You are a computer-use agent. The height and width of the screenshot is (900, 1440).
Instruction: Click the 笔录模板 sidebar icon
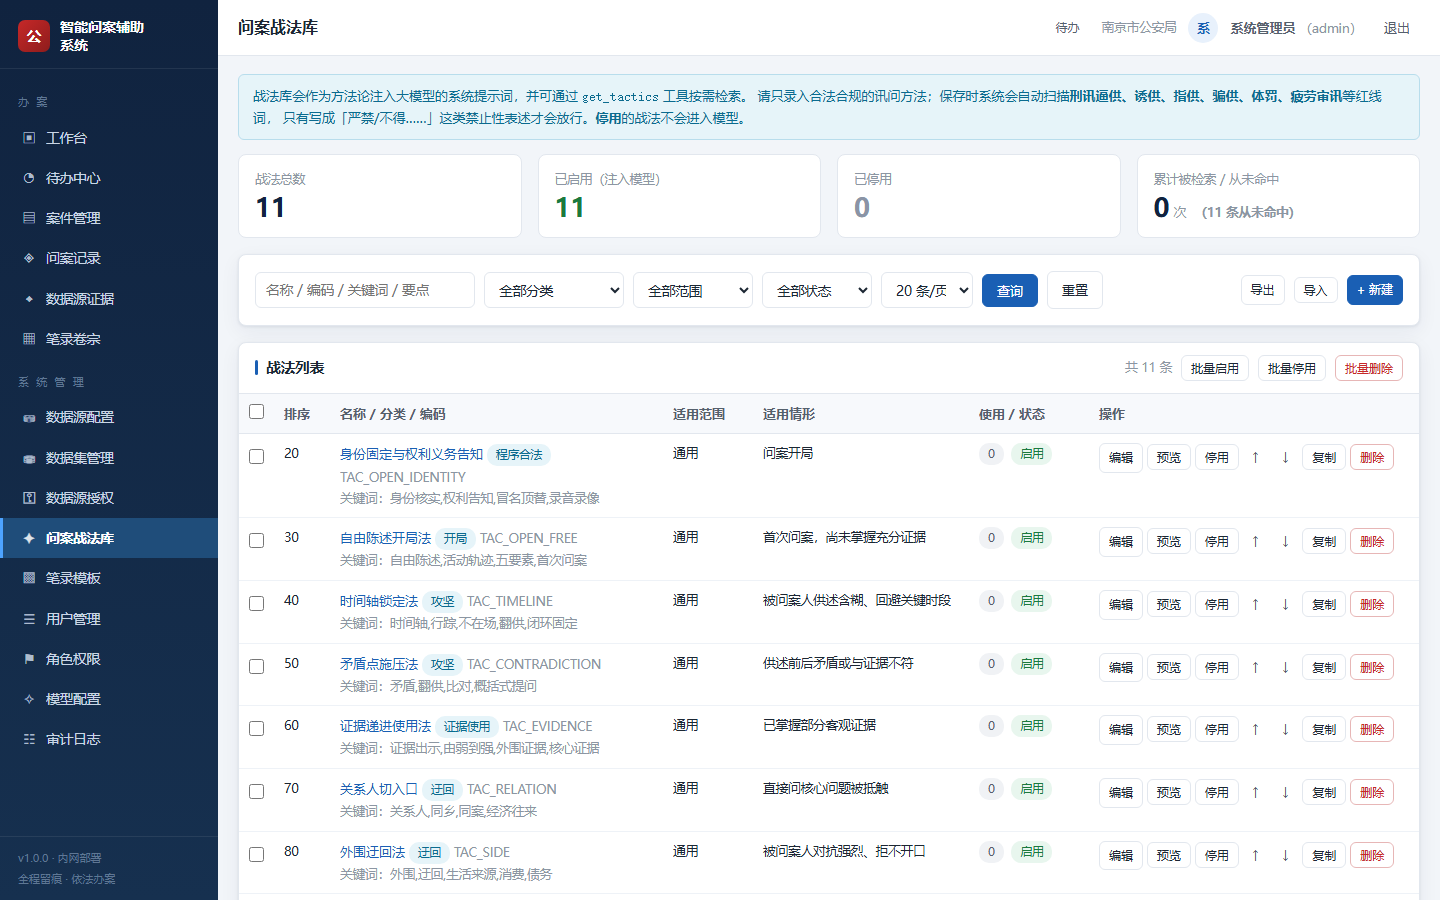point(29,578)
